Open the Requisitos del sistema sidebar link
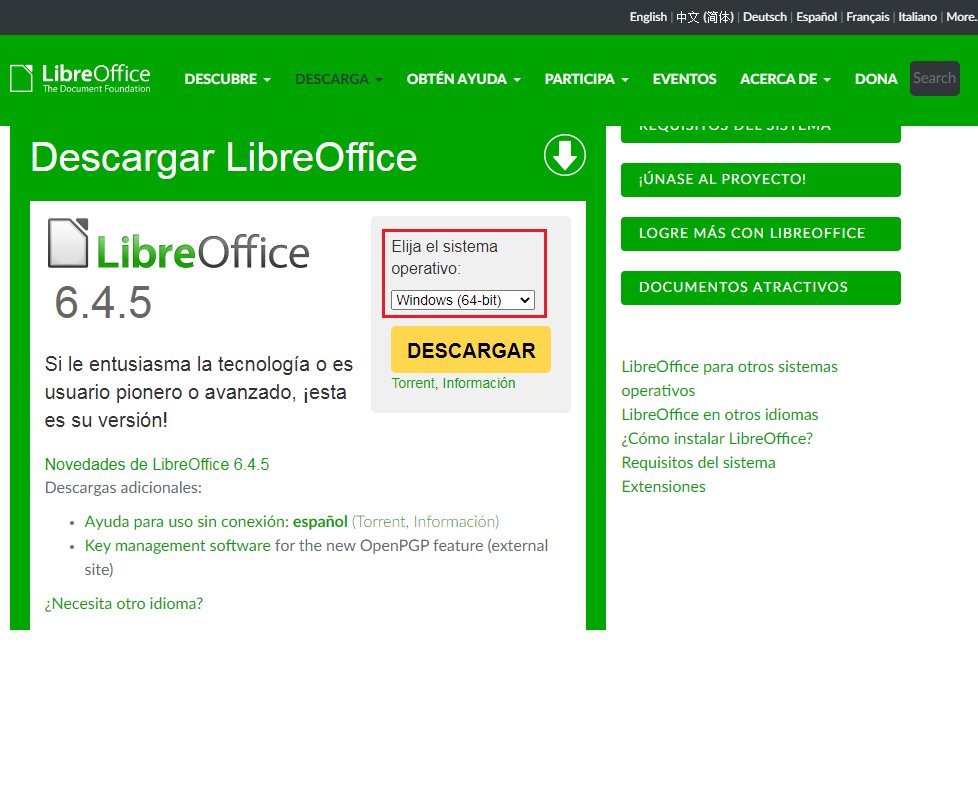The image size is (978, 800). pos(699,463)
